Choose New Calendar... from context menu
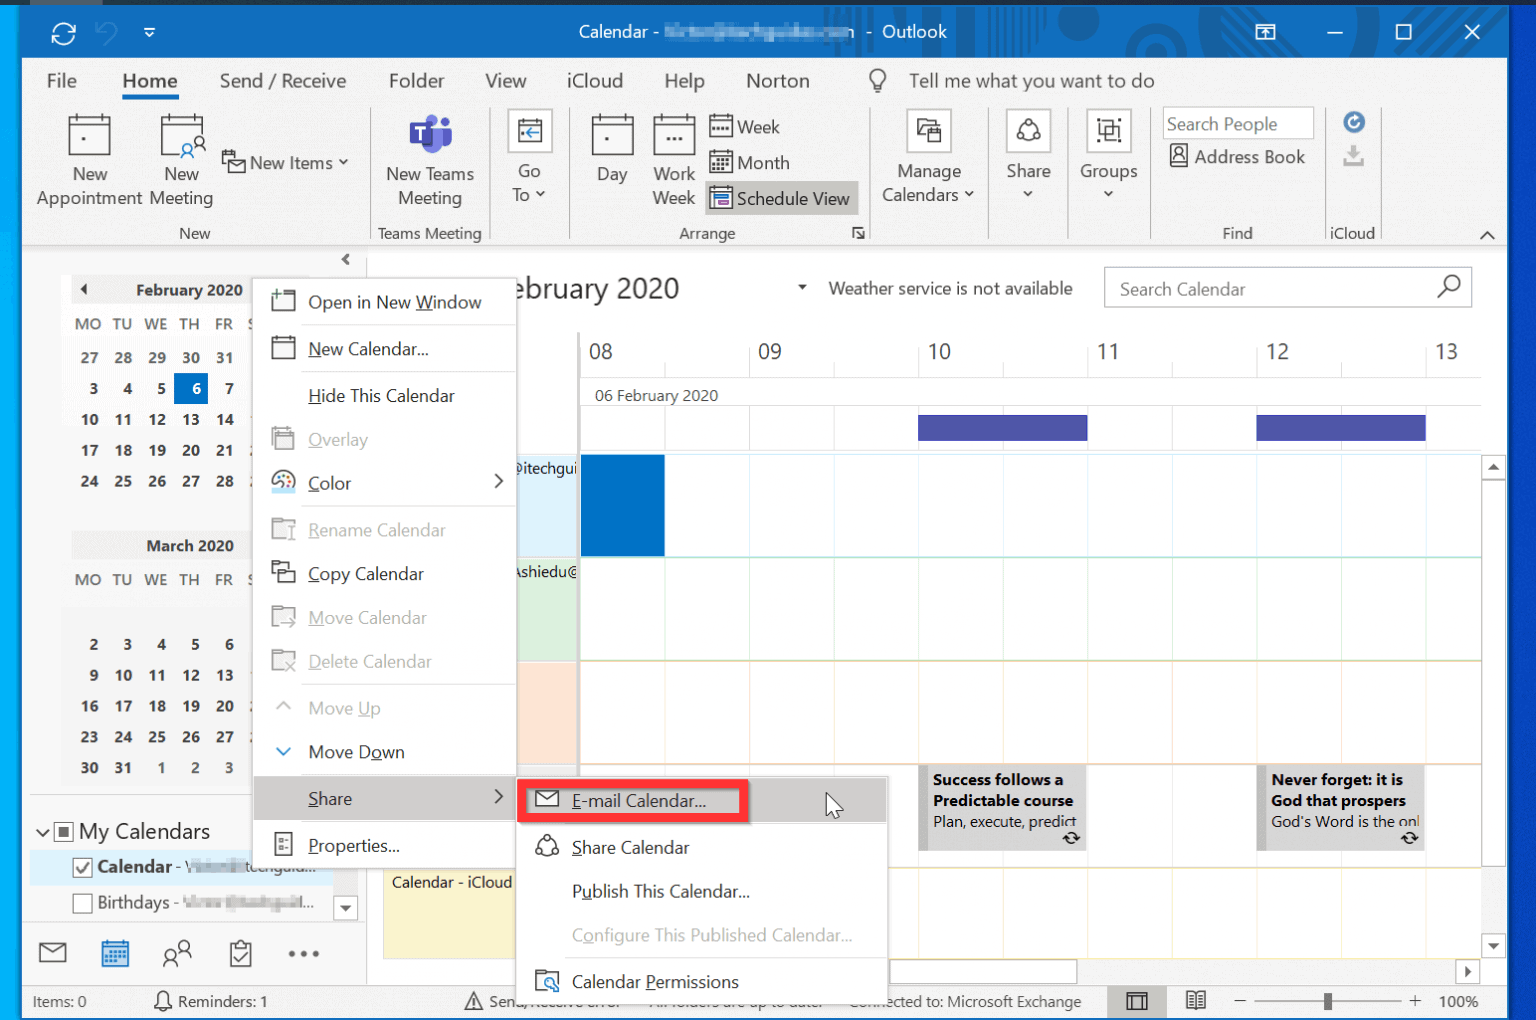1536x1020 pixels. tap(384, 349)
